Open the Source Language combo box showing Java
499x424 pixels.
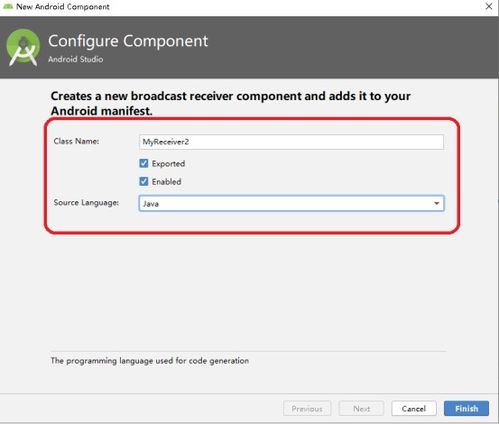[291, 203]
